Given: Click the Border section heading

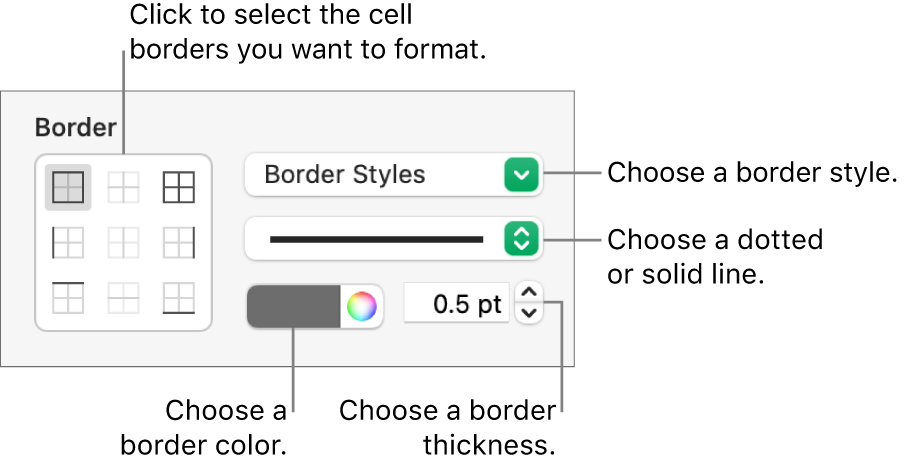Looking at the screenshot, I should pos(76,128).
